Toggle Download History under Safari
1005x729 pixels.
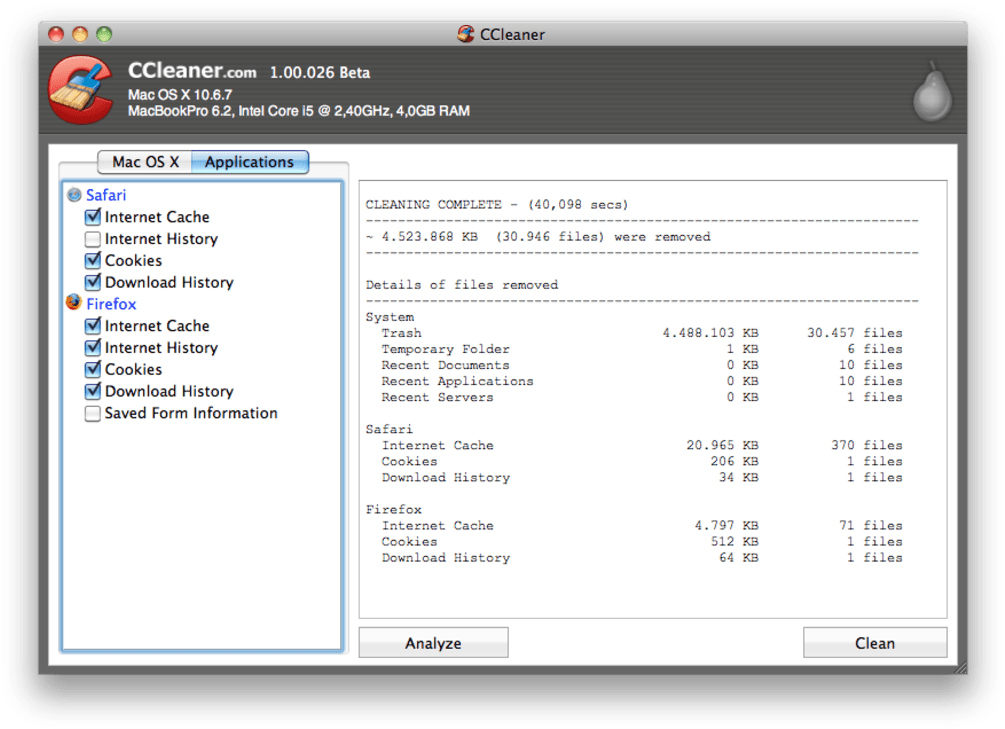(x=92, y=282)
